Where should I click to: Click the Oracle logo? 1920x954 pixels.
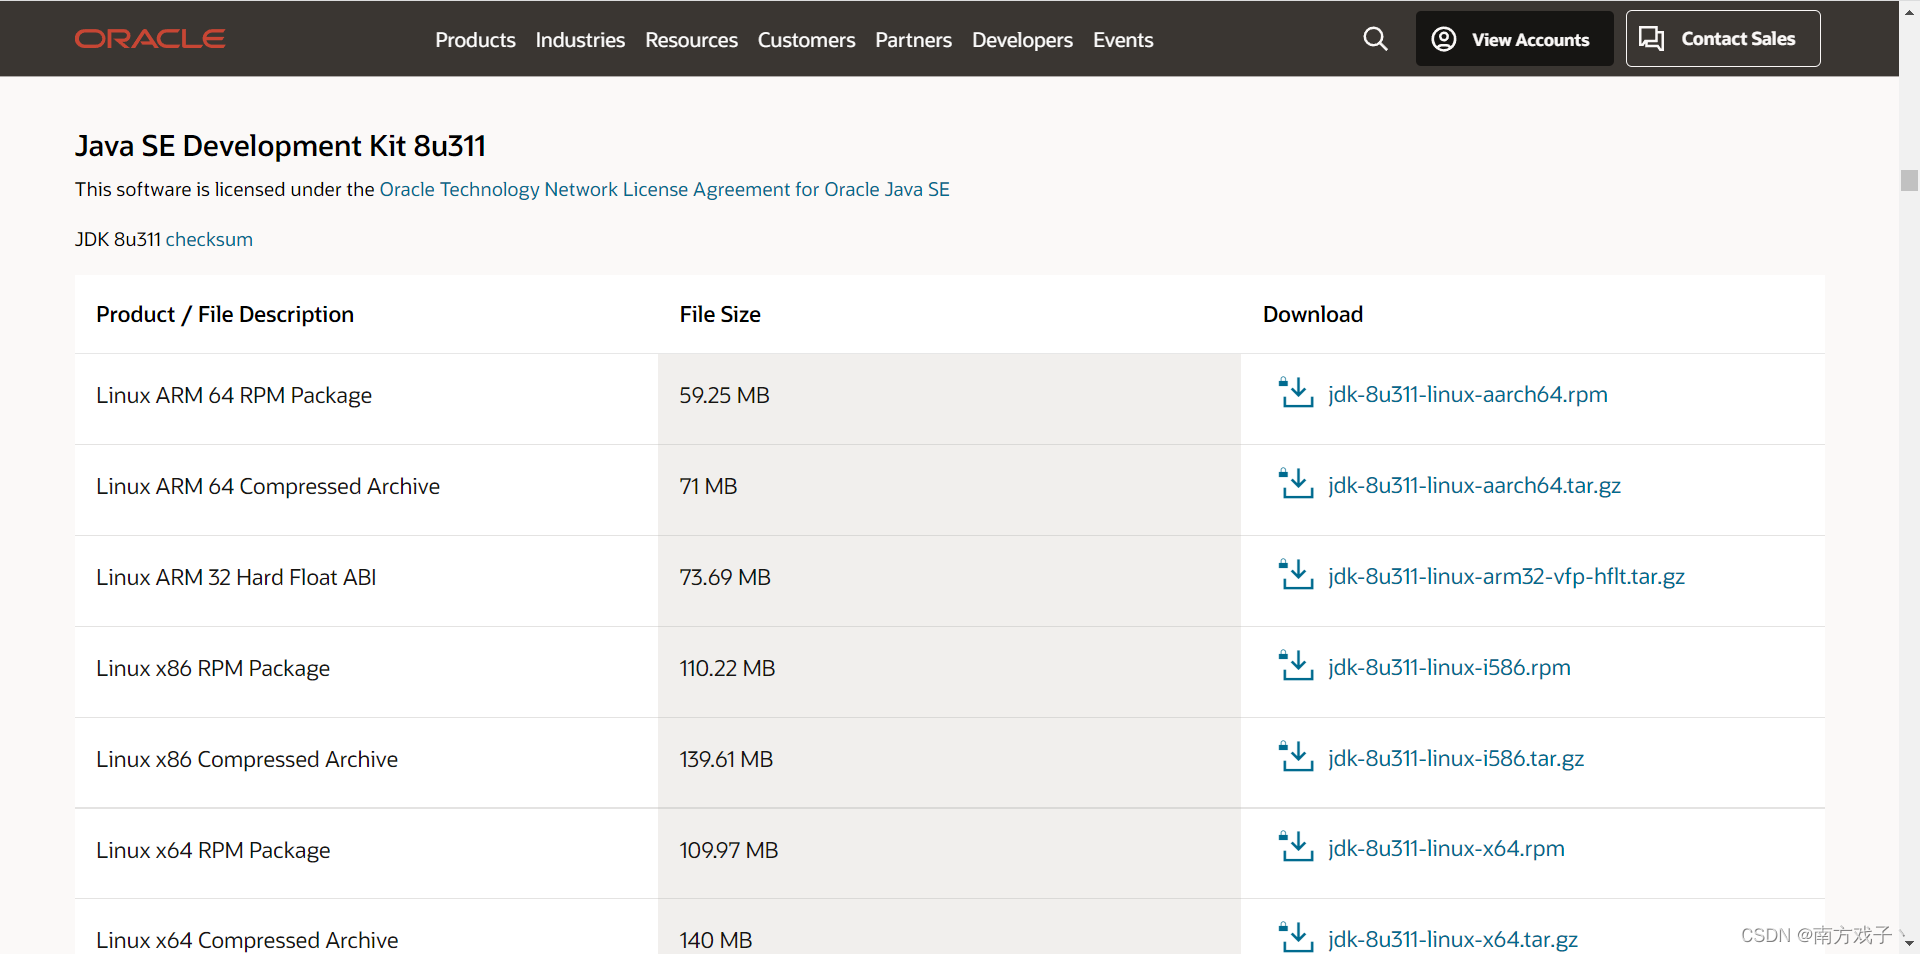click(x=150, y=39)
